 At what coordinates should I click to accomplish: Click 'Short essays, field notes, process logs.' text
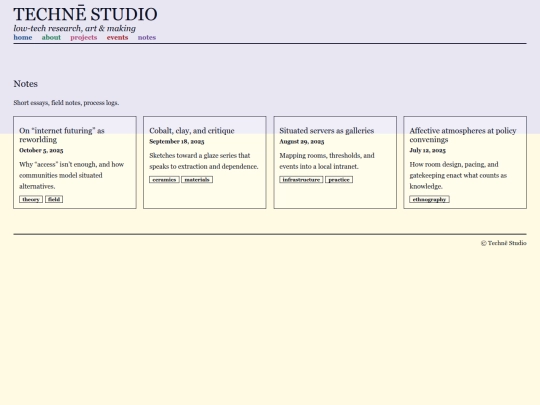click(66, 103)
